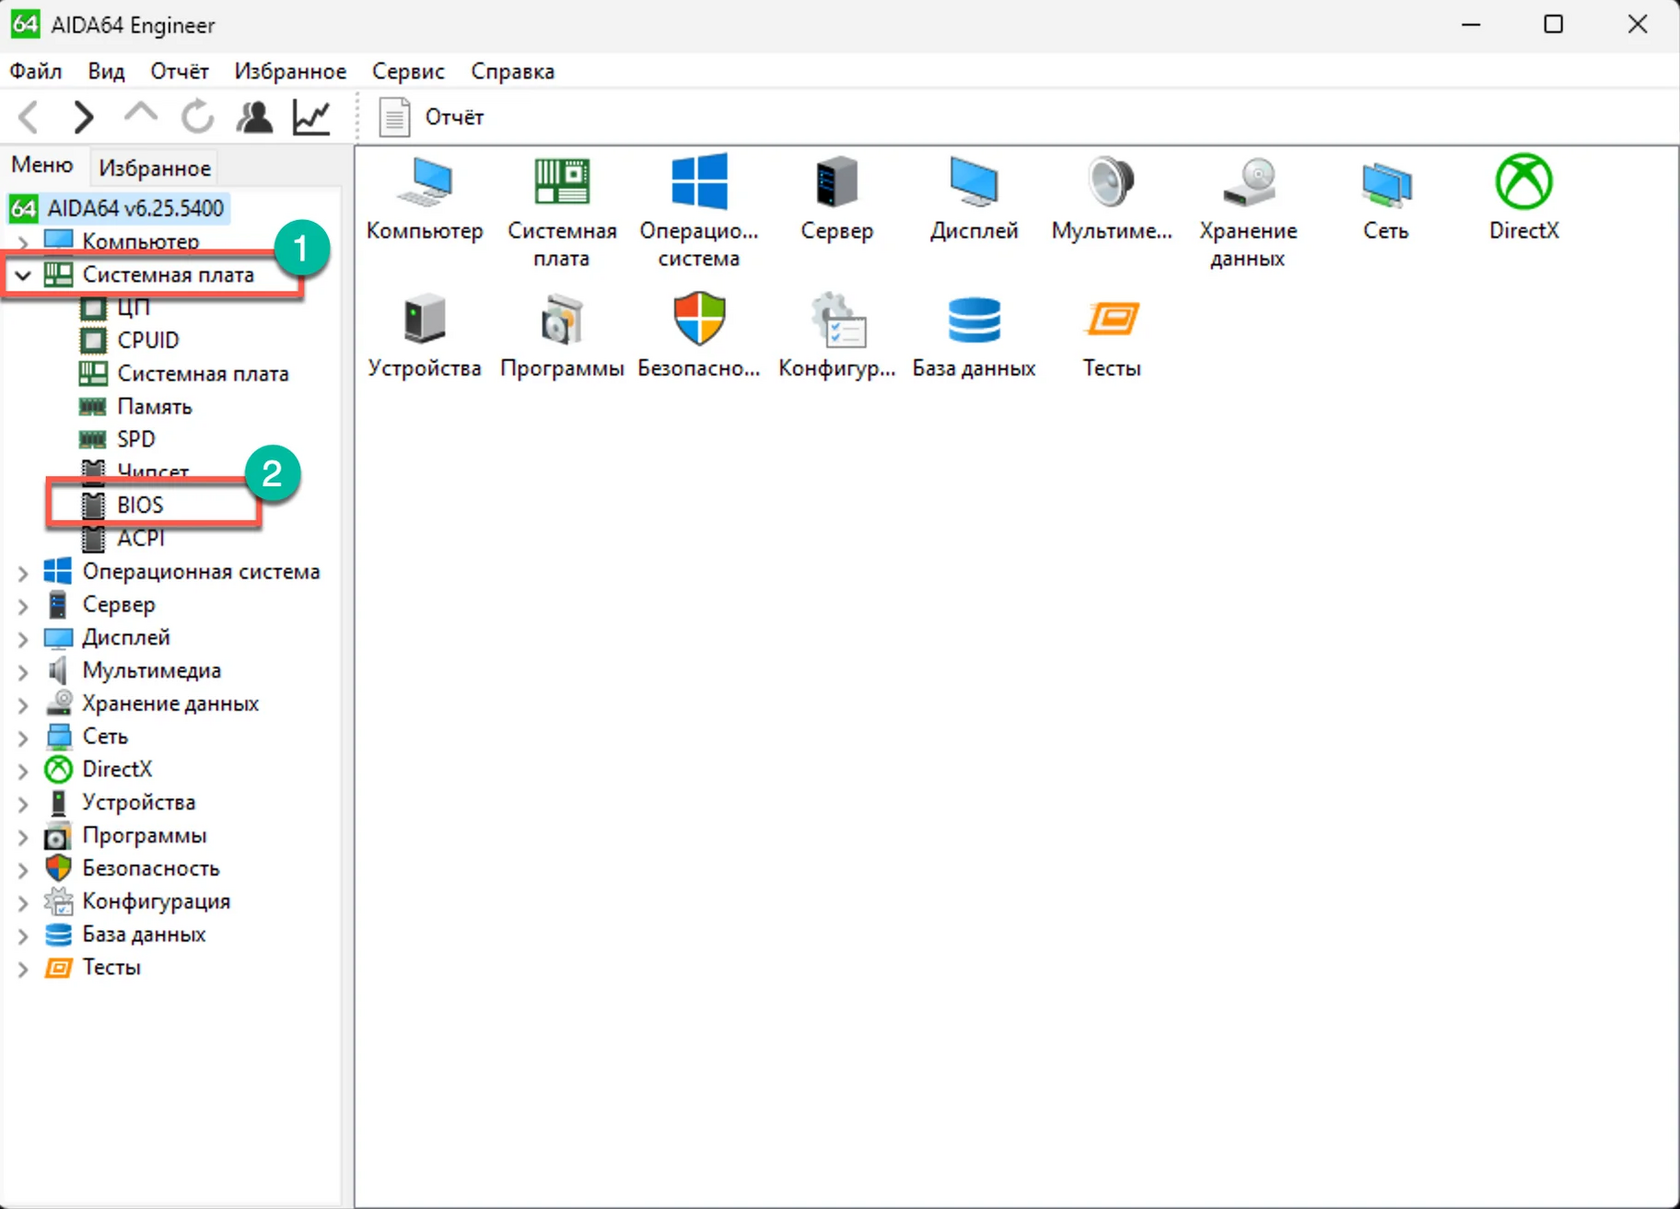Switch to the Меню tab

42,165
